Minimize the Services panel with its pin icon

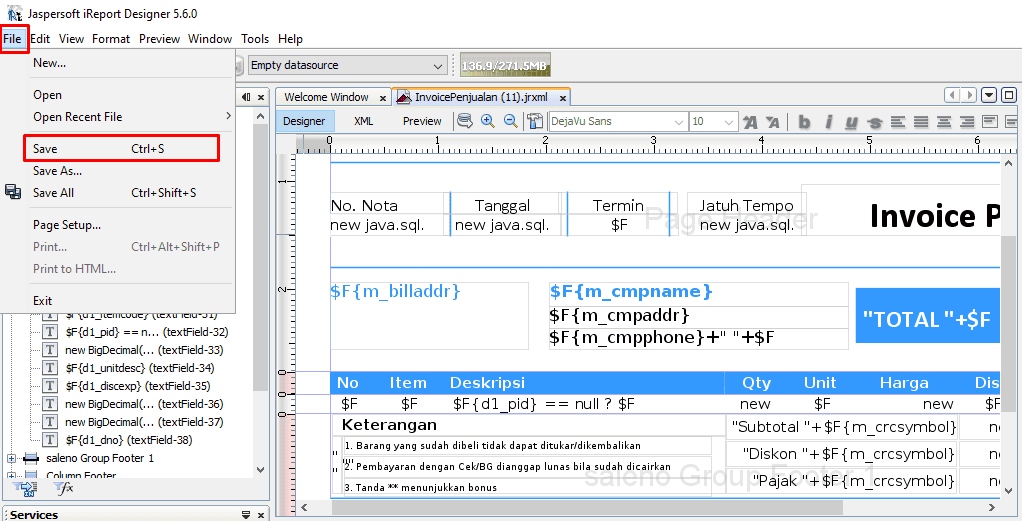pyautogui.click(x=246, y=514)
